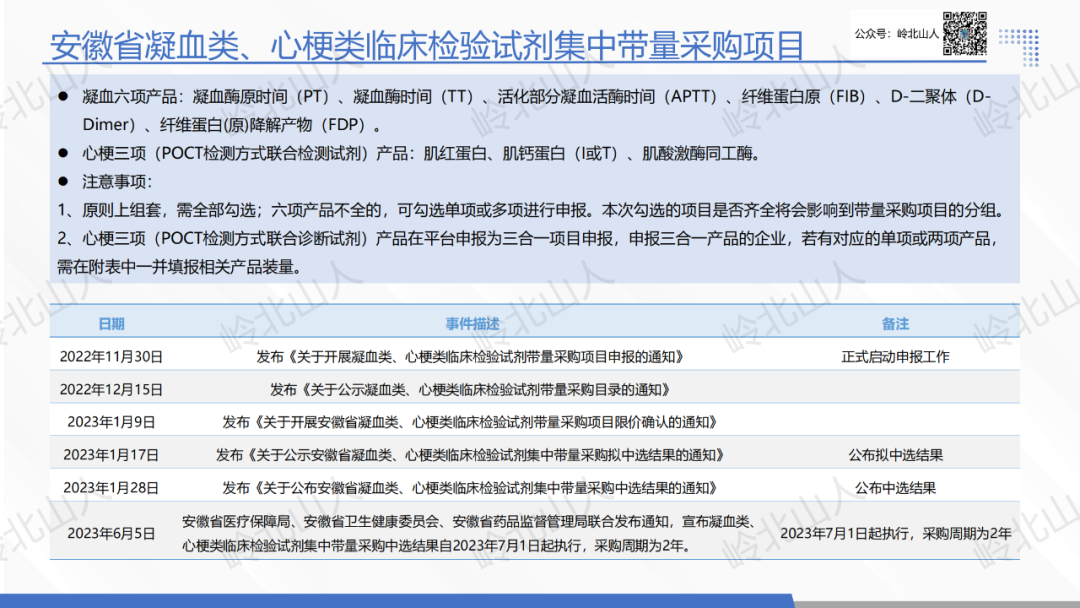
Task: Click the event text about 限价确认的通知
Action: 470,422
